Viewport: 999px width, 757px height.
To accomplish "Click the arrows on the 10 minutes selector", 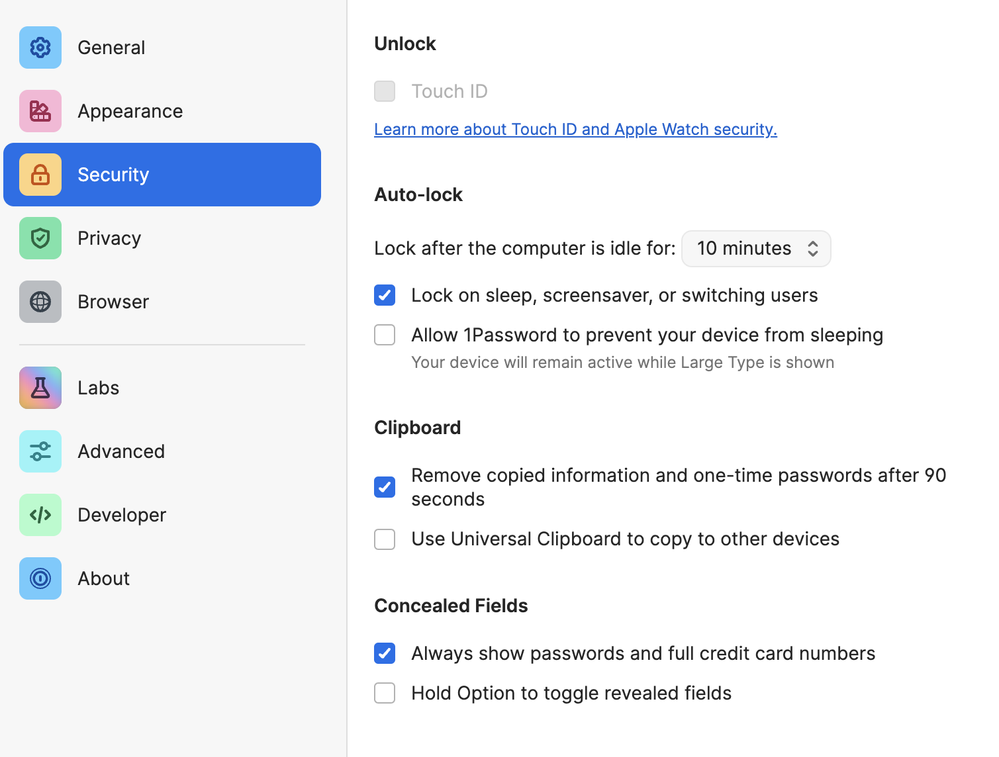I will (812, 249).
